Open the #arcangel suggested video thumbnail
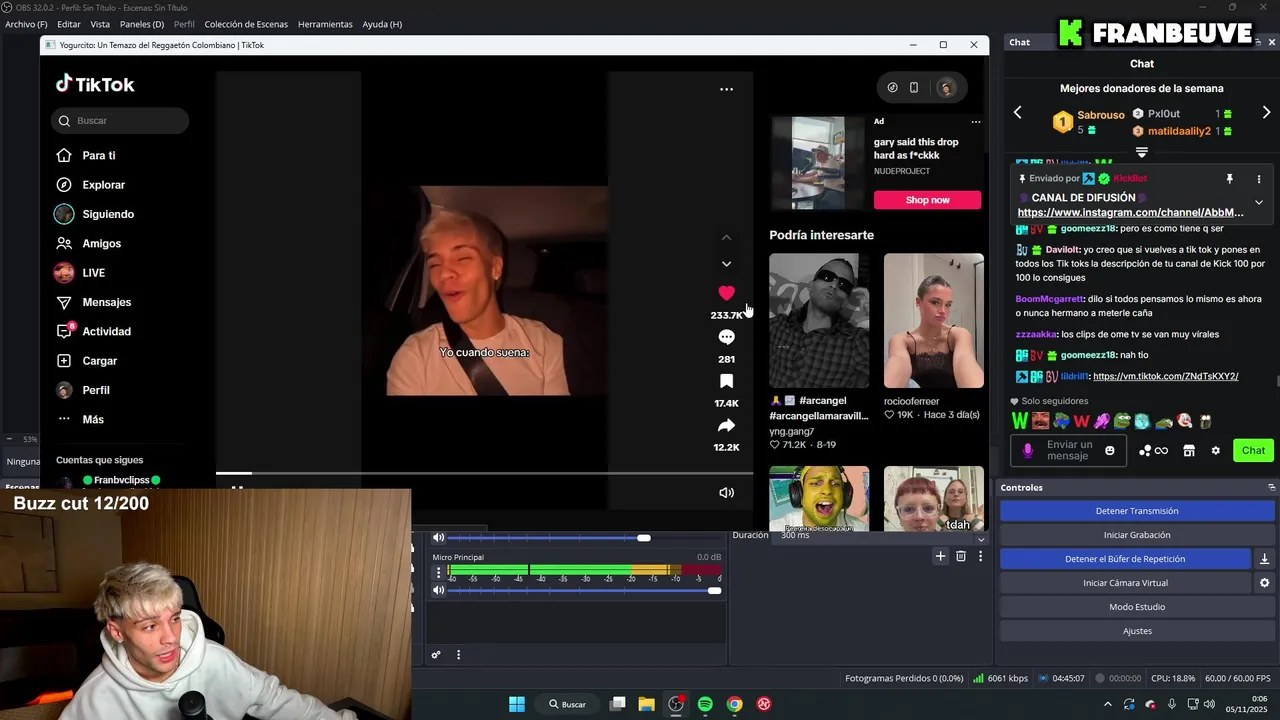 click(x=819, y=321)
